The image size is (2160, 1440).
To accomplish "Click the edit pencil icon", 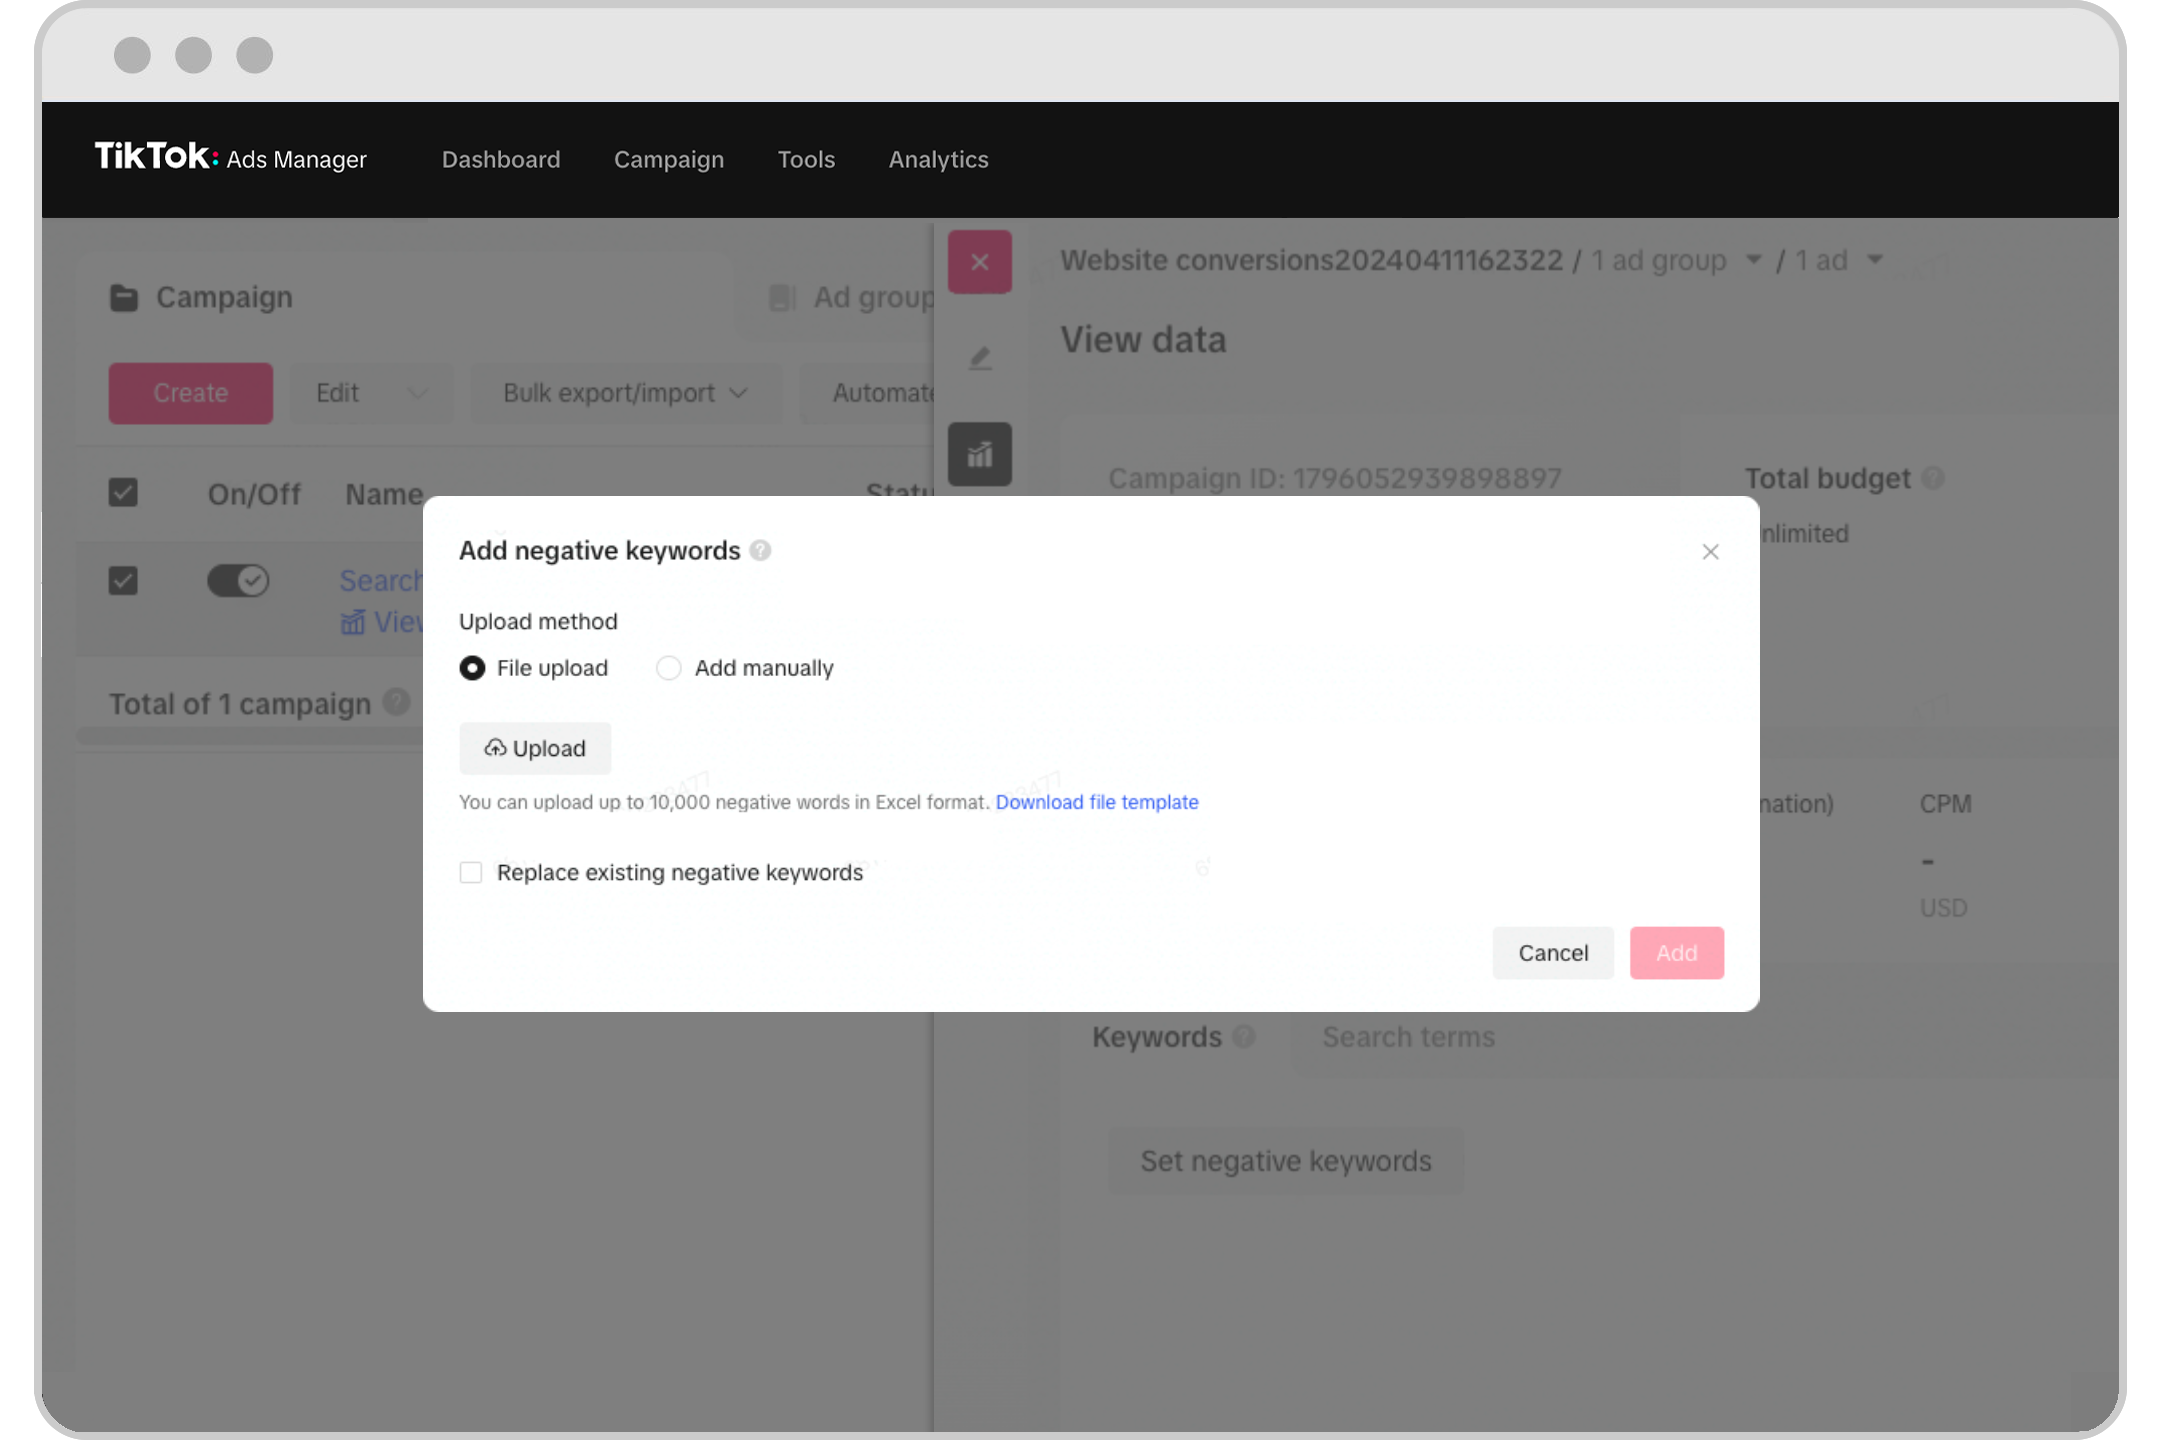I will click(x=980, y=357).
